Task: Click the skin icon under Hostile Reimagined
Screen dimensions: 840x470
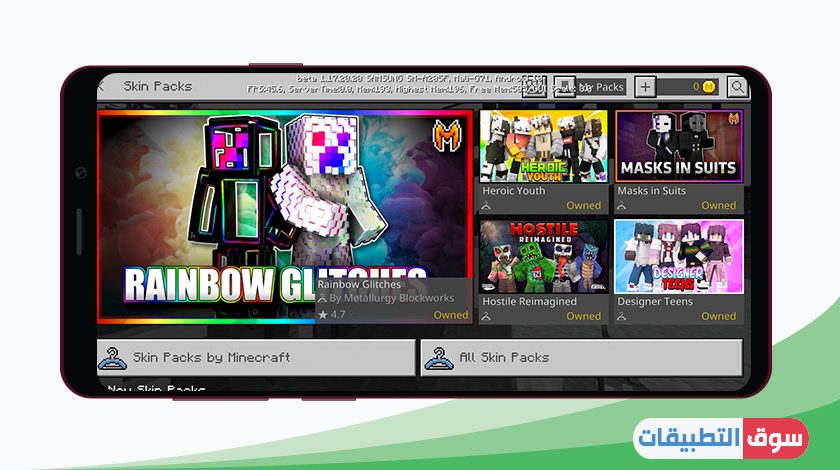Action: 486,317
